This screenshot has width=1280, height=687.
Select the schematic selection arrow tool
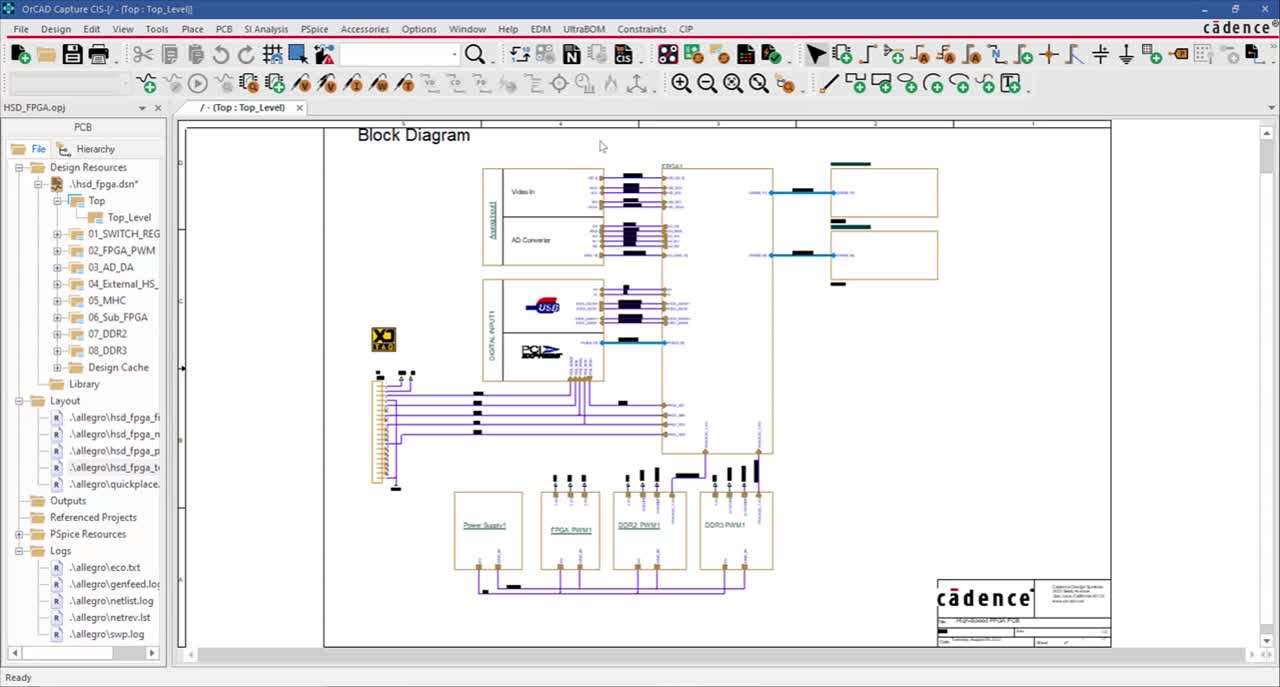click(x=818, y=55)
